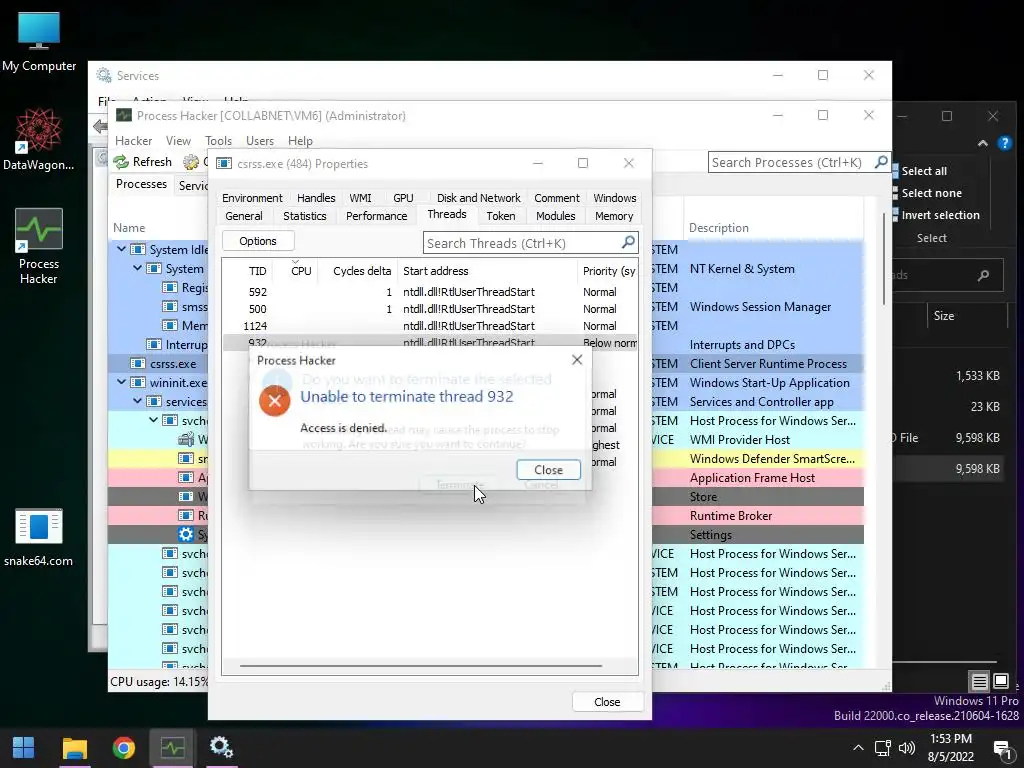Open the Hacker menu
1024x768 pixels.
(133, 140)
